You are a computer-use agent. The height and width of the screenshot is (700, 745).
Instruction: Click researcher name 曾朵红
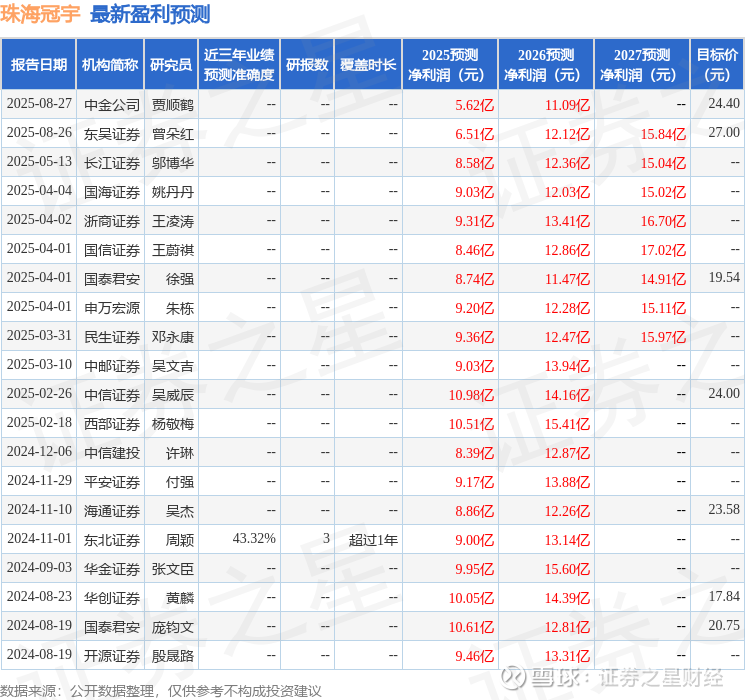pos(173,134)
